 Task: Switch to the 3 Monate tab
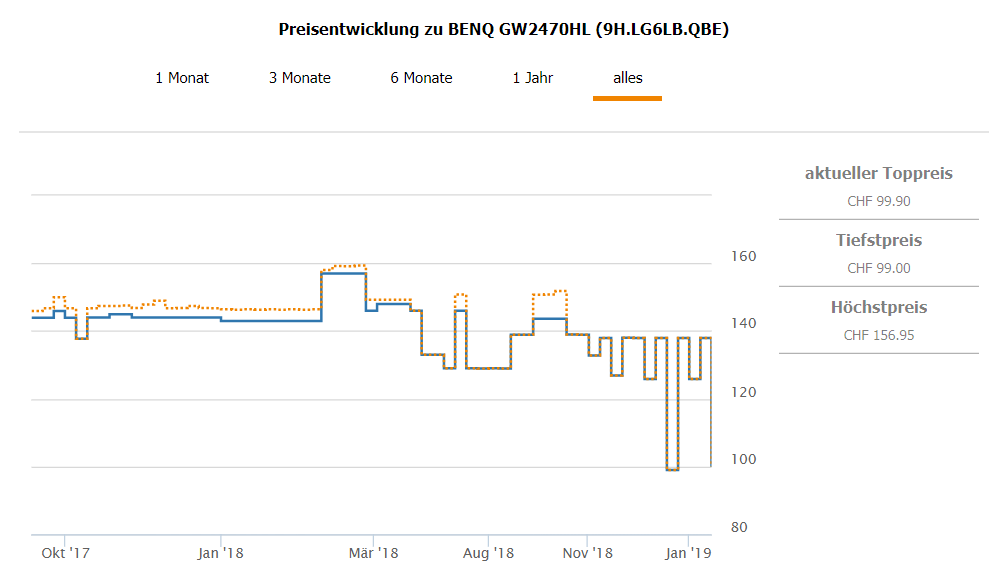pyautogui.click(x=299, y=78)
